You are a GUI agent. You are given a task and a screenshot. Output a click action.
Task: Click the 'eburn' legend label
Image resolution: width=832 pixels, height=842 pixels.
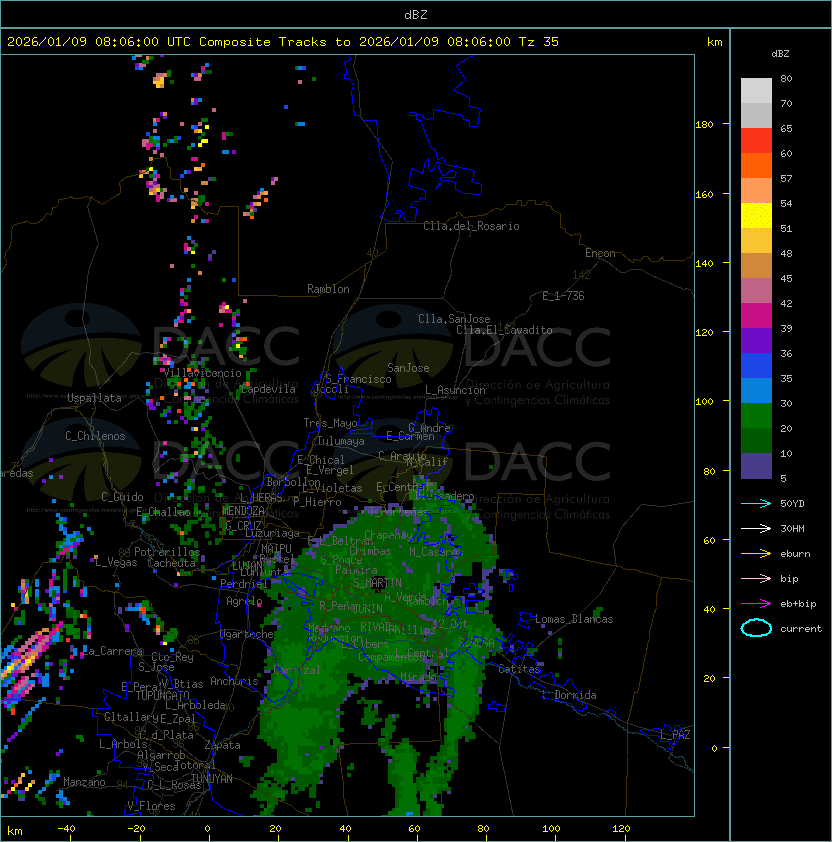coord(795,554)
